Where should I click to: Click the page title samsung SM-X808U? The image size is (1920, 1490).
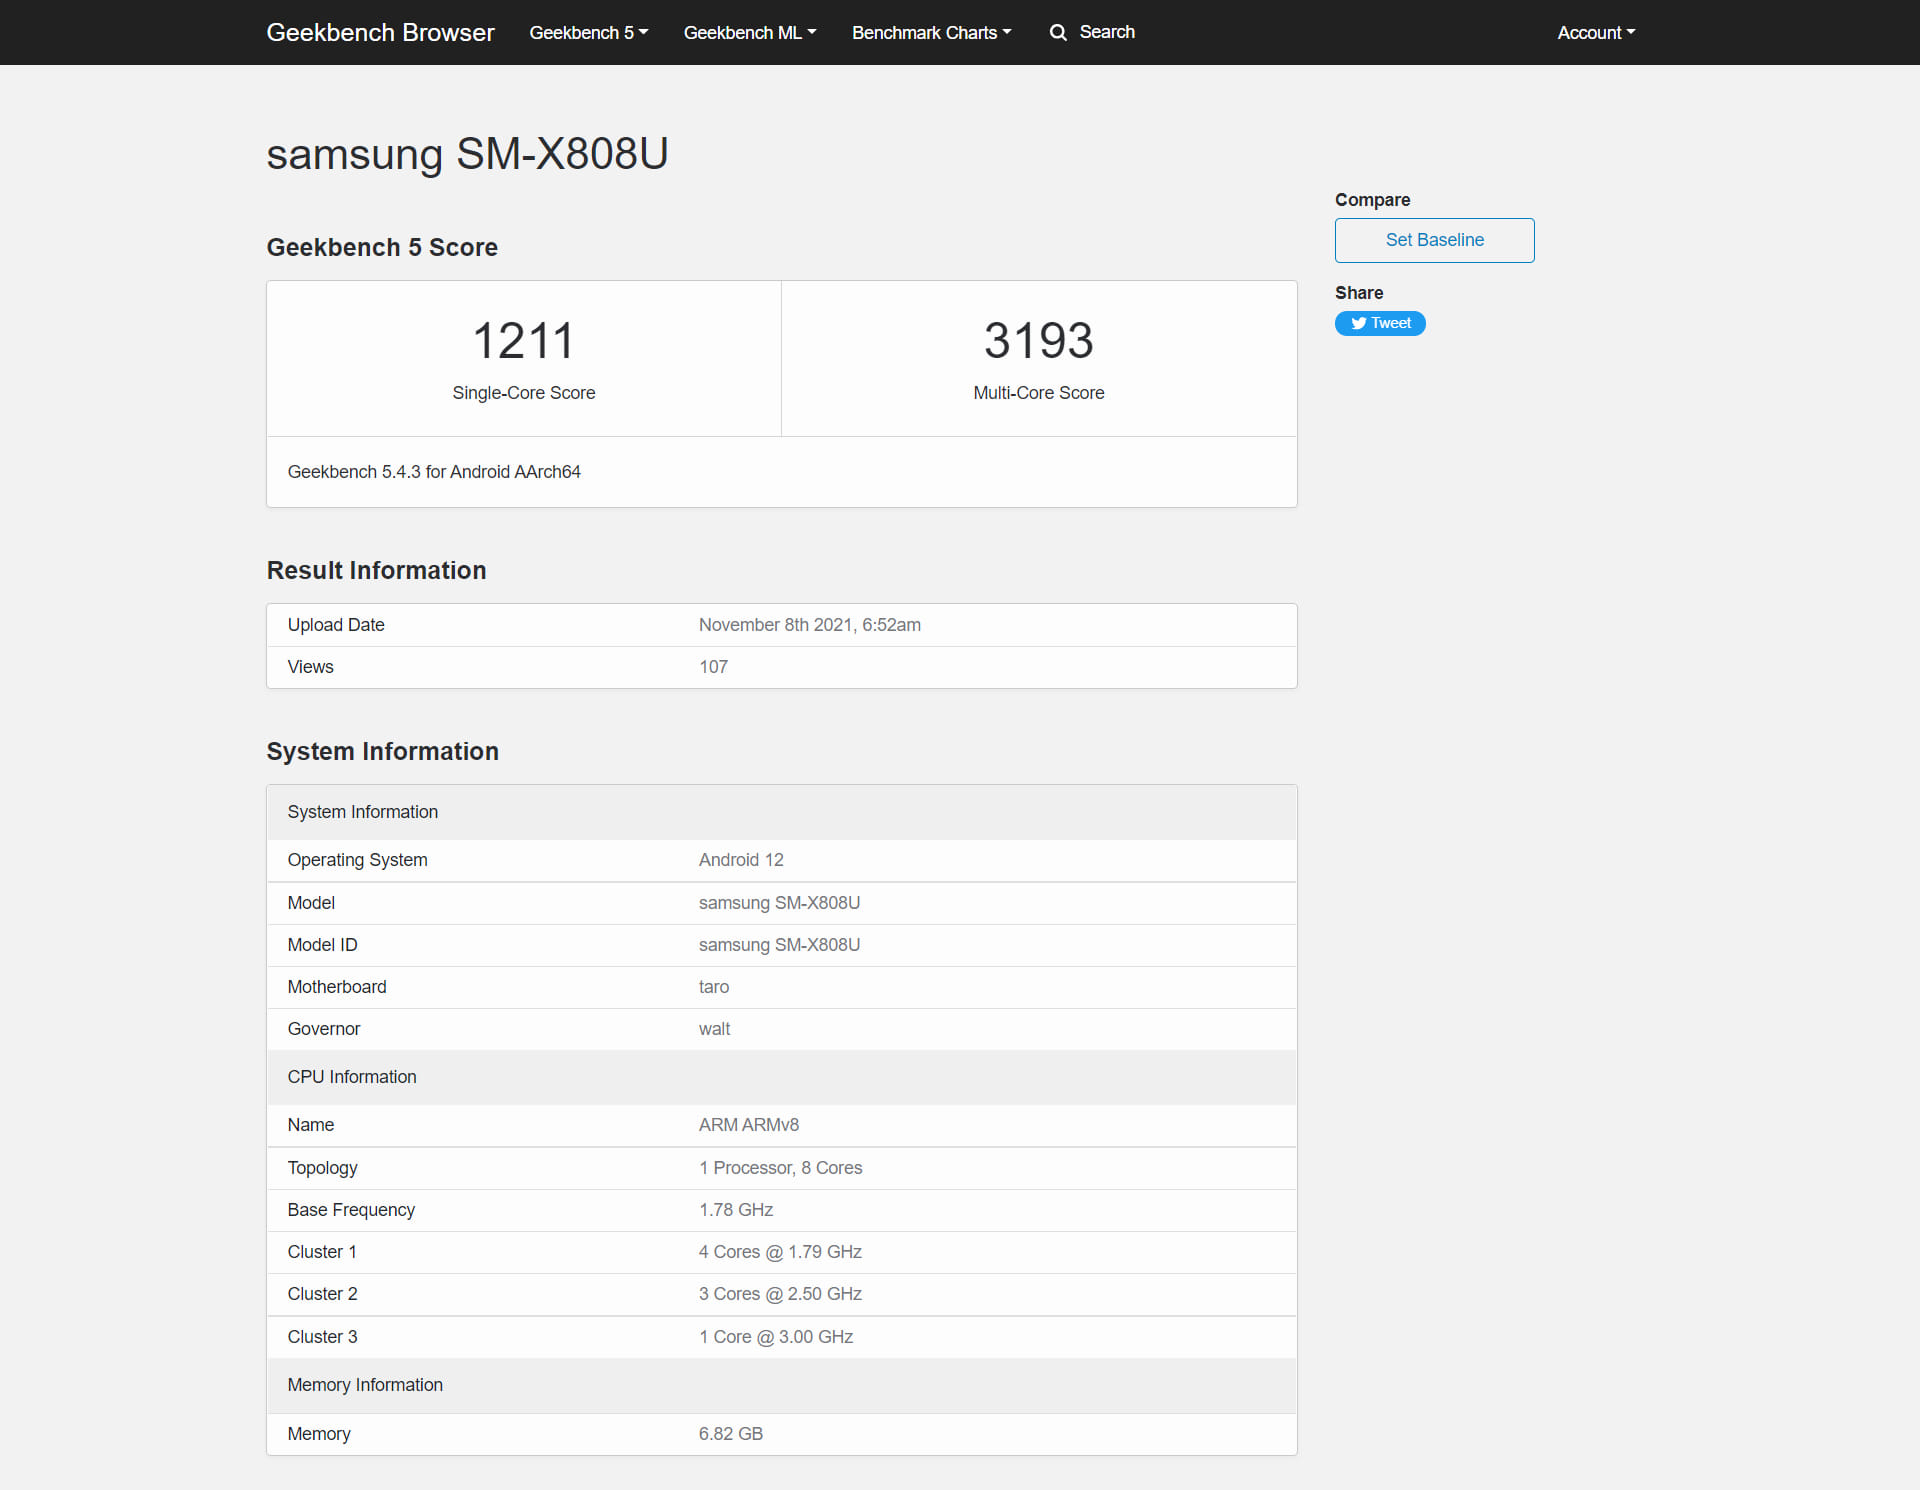coord(467,154)
